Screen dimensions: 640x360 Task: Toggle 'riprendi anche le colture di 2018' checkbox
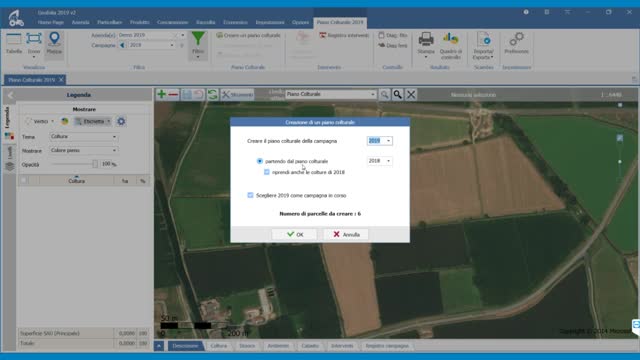pyautogui.click(x=267, y=172)
